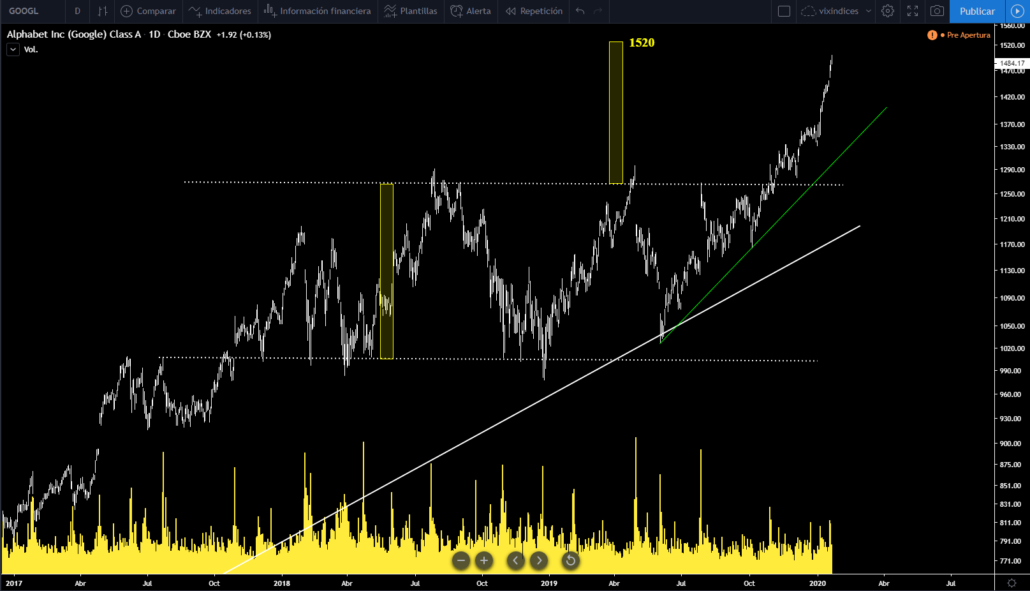Screen dimensions: 1030x591
Task: Open the Plantillas menu
Action: [411, 11]
